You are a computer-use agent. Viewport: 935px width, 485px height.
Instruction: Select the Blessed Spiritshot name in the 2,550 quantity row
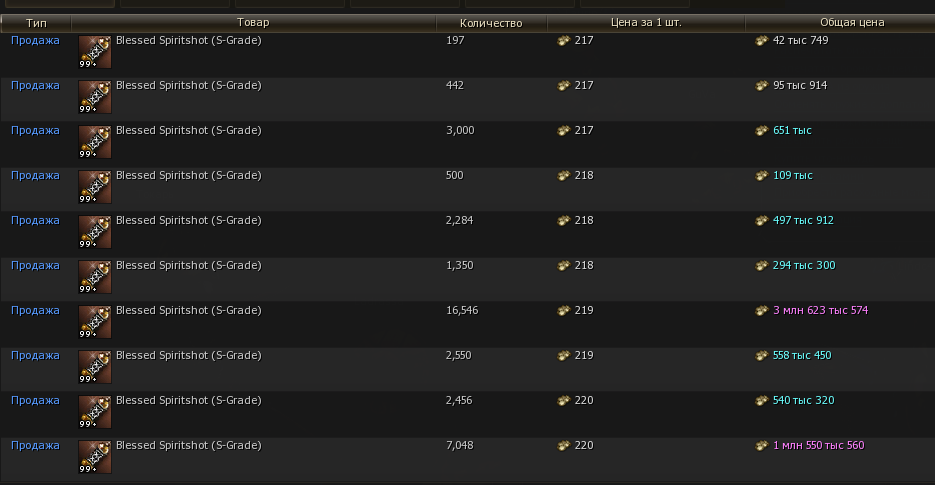[x=188, y=356]
